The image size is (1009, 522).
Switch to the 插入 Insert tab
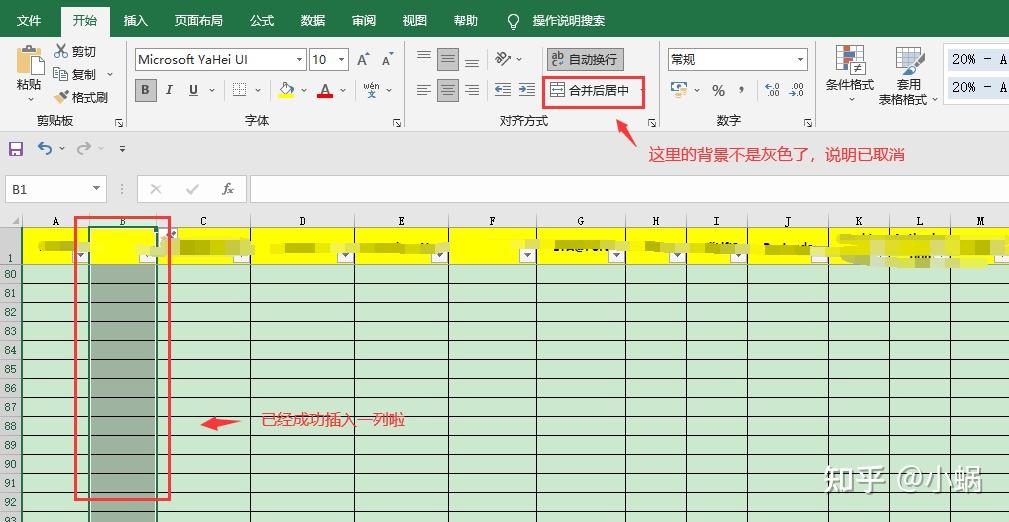point(136,21)
